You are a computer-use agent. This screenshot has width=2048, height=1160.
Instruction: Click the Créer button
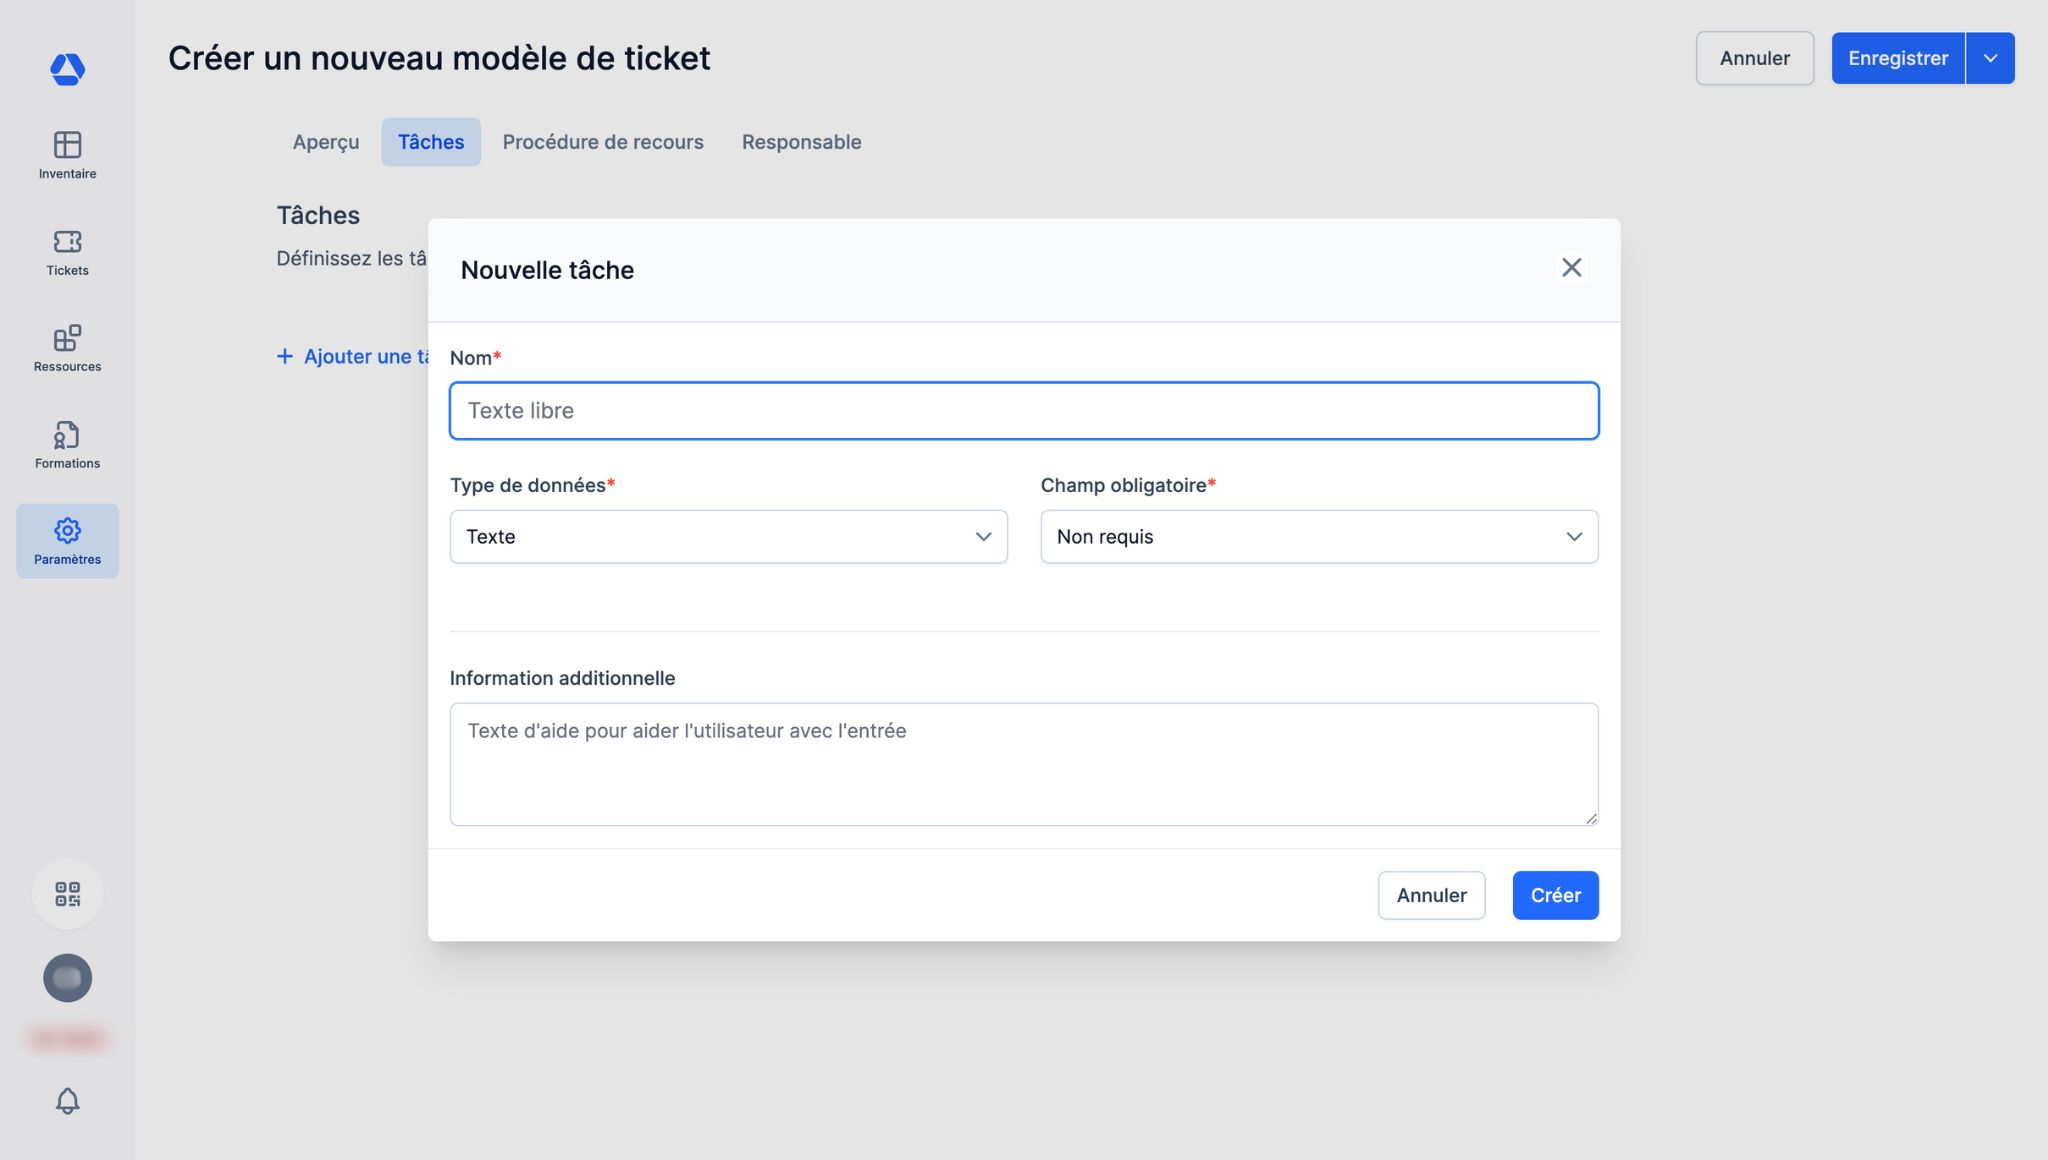coord(1554,895)
